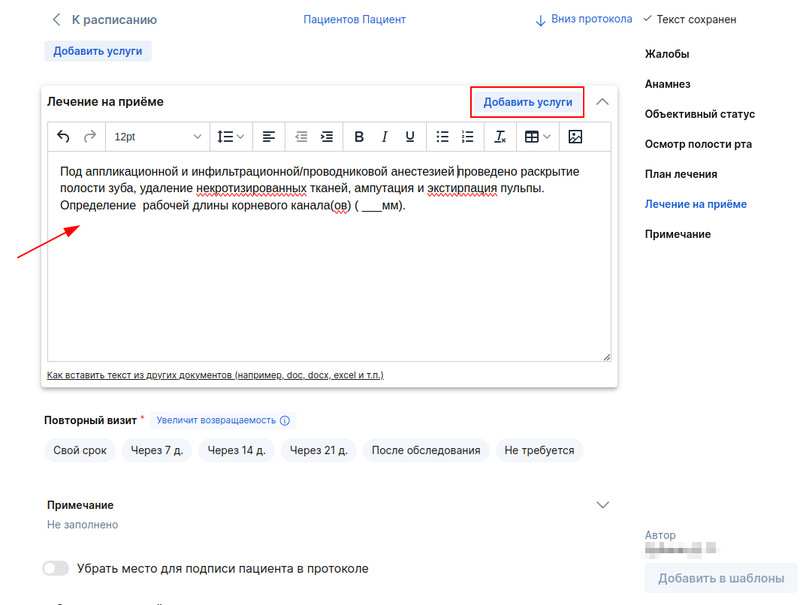
Task: Select the Свой срок revisit option
Action: (x=80, y=450)
